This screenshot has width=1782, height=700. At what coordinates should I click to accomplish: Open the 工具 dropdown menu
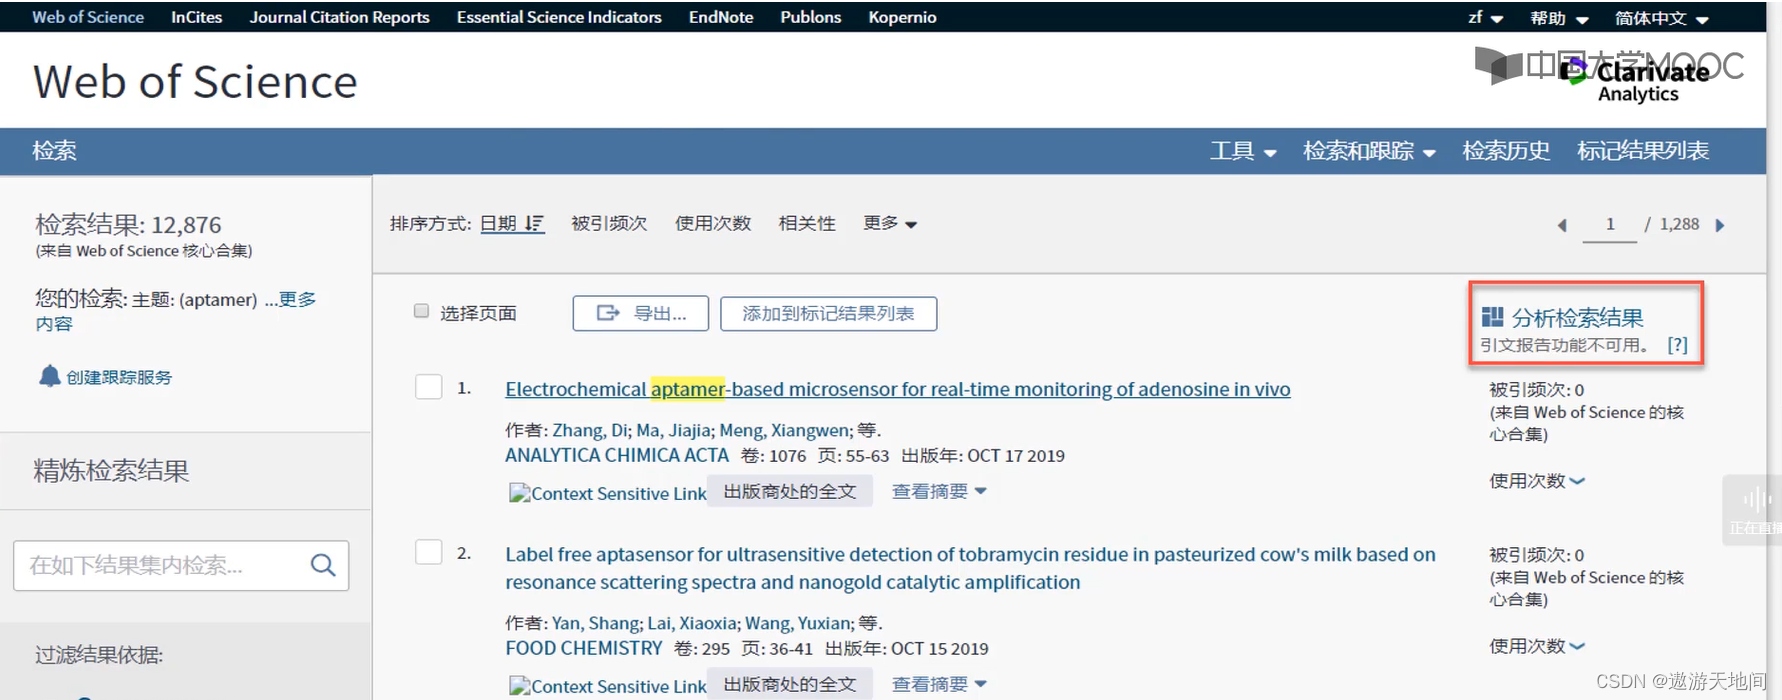point(1243,151)
